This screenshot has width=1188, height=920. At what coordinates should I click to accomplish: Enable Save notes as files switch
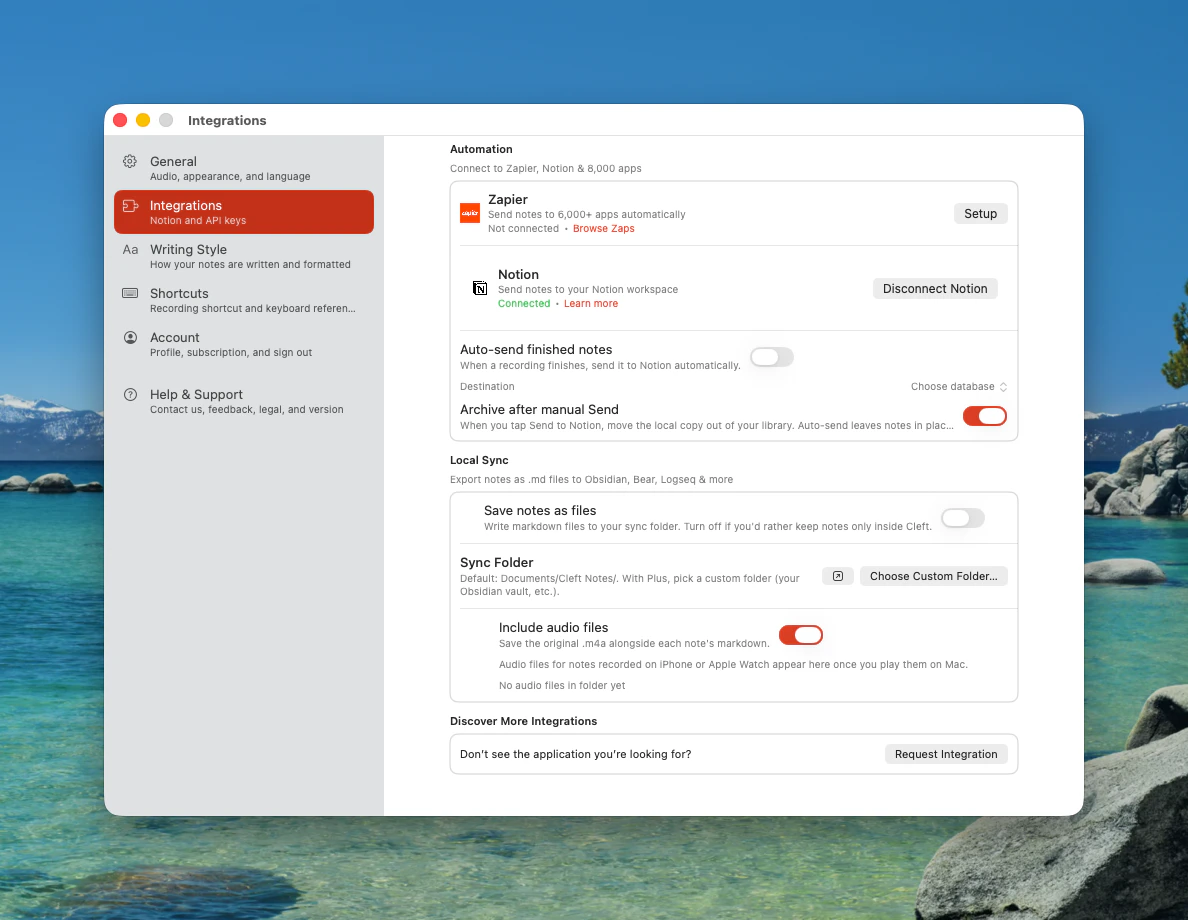tap(962, 518)
